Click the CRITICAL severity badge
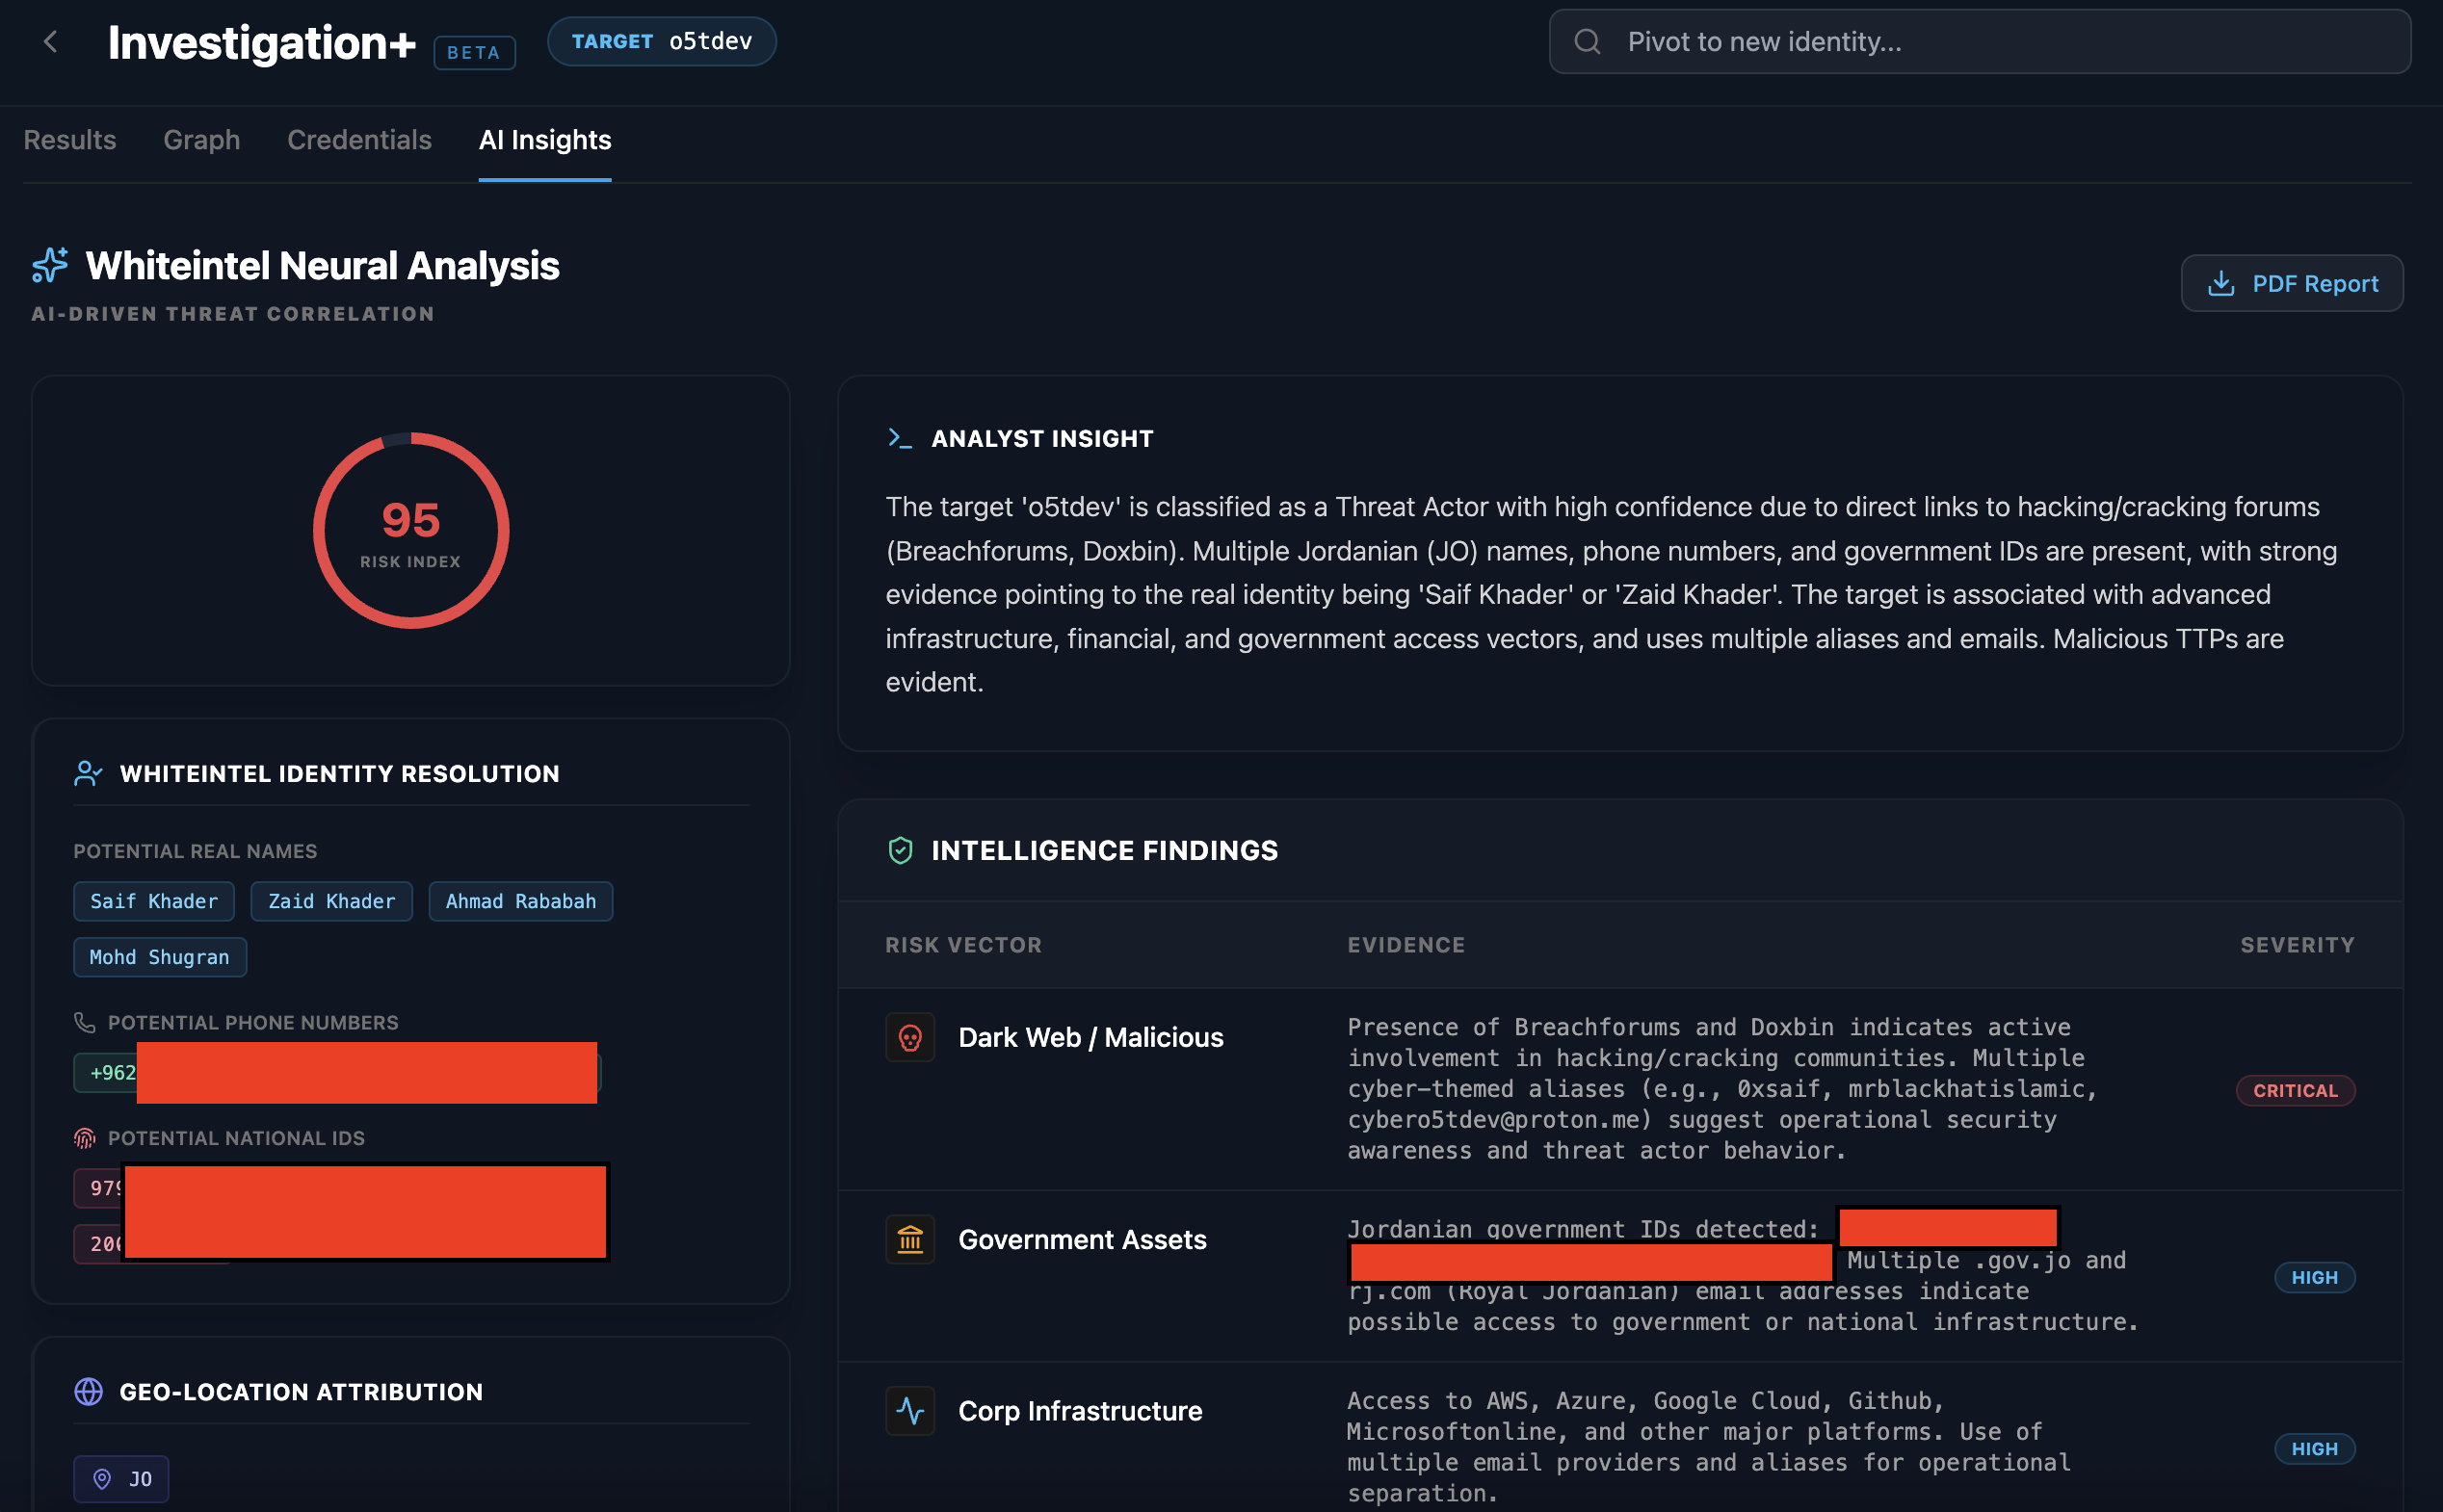2443x1512 pixels. coord(2294,1090)
